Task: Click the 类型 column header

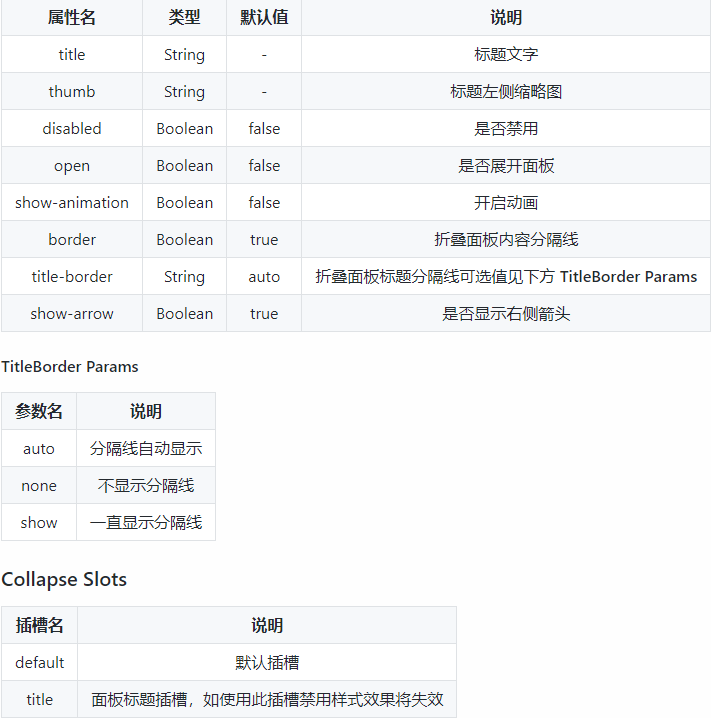Action: coord(185,17)
